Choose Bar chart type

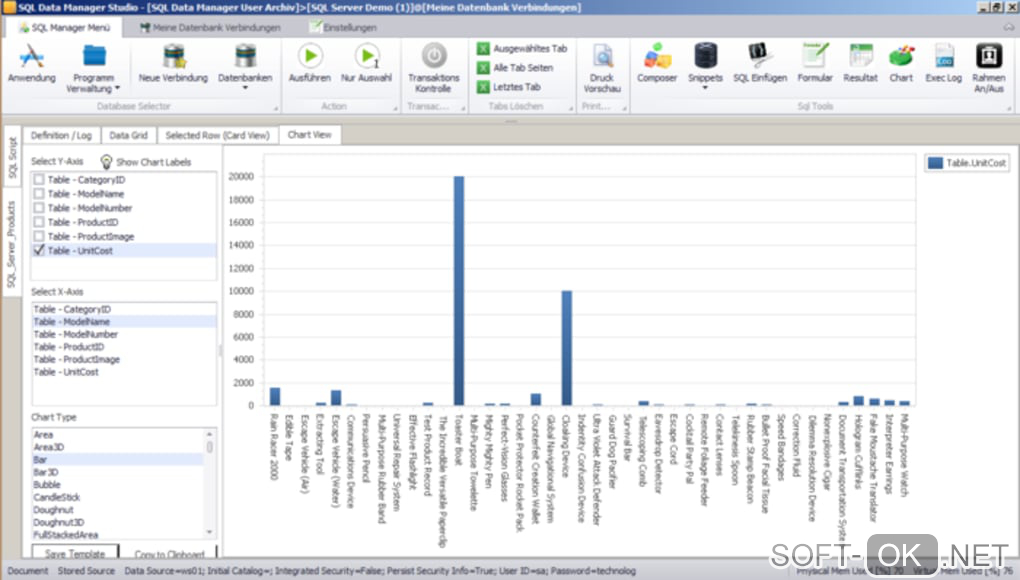tap(118, 460)
